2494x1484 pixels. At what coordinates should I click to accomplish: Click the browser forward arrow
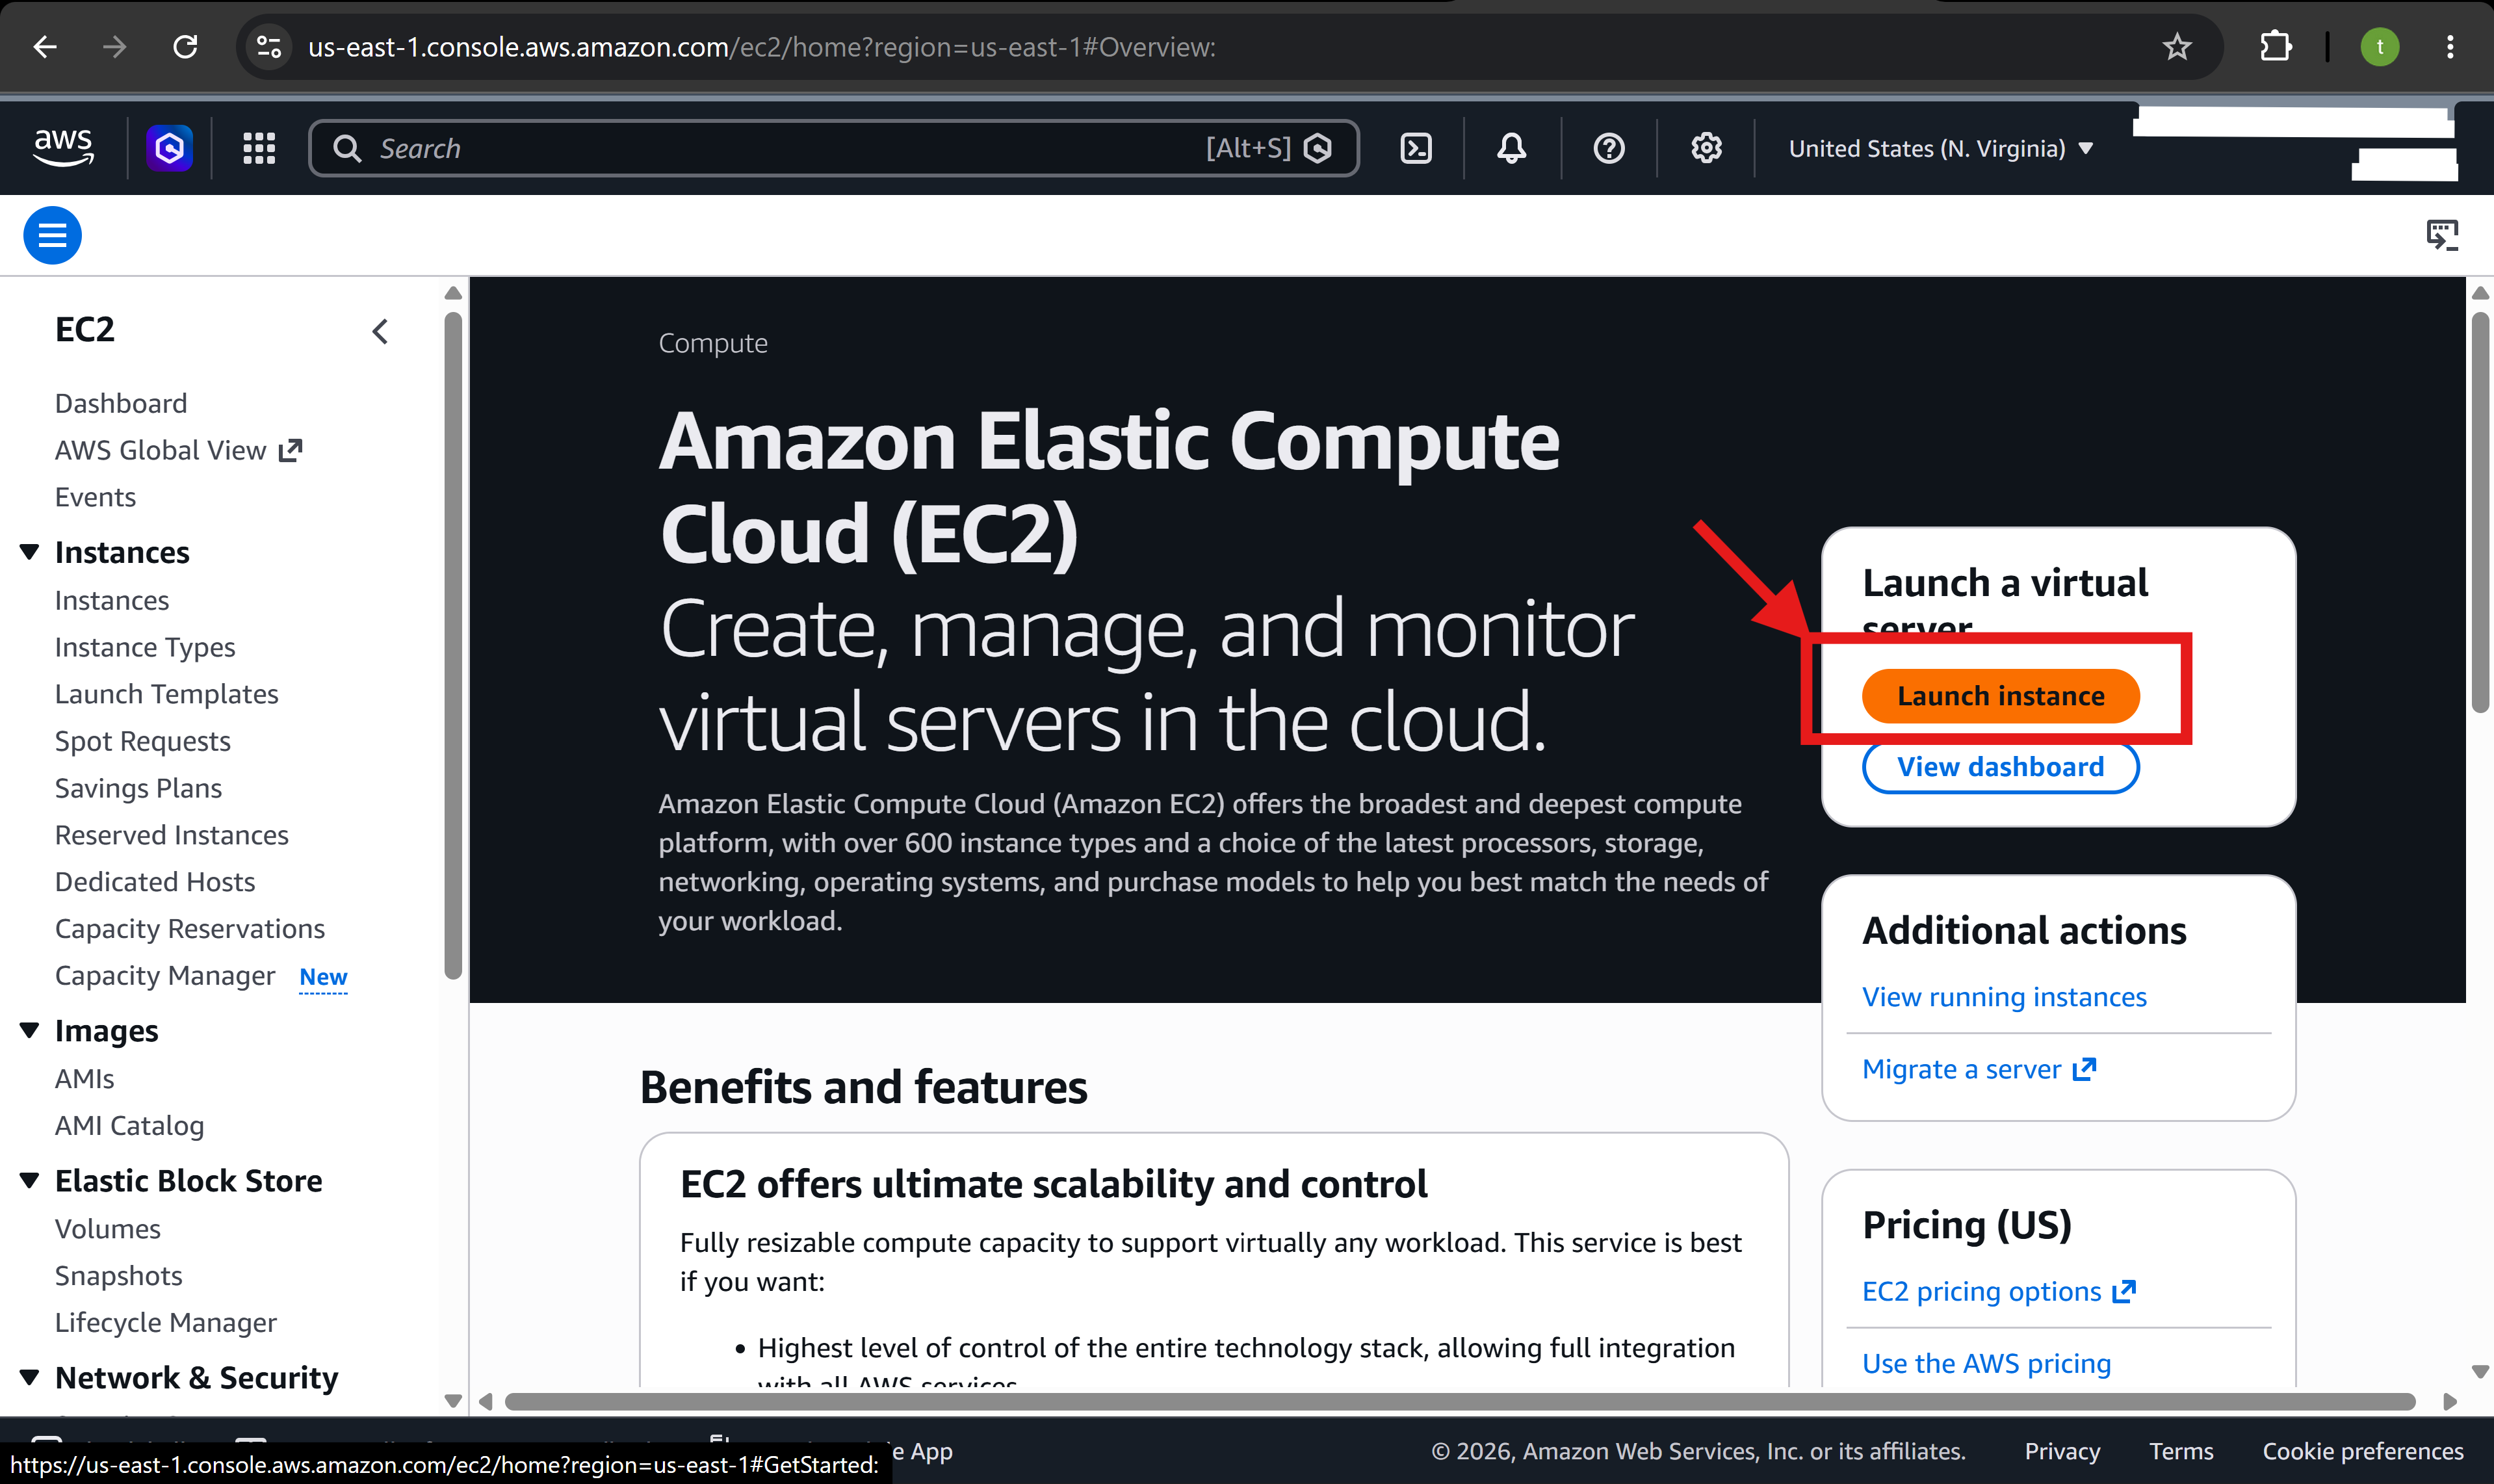pyautogui.click(x=115, y=47)
